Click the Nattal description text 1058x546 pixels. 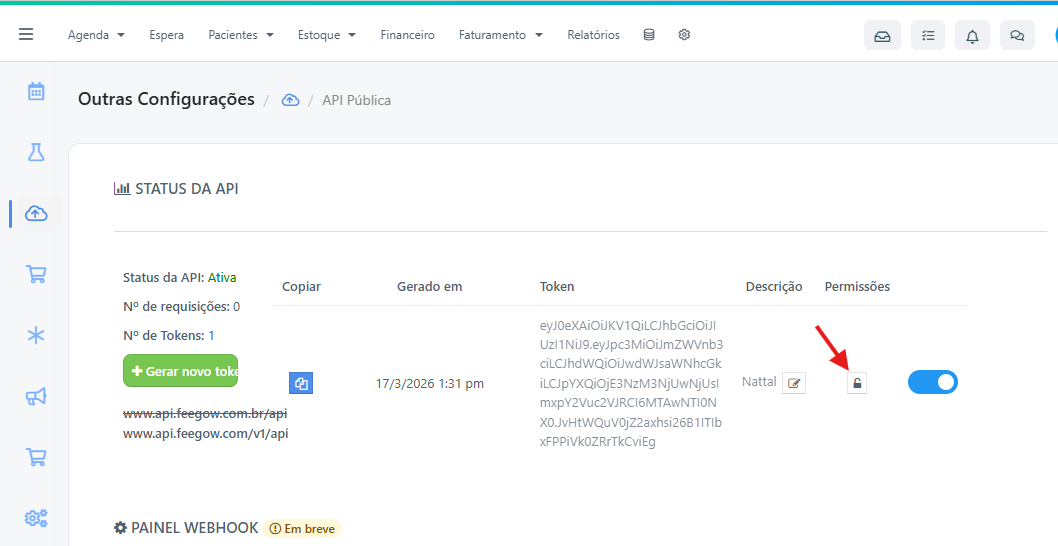[759, 381]
